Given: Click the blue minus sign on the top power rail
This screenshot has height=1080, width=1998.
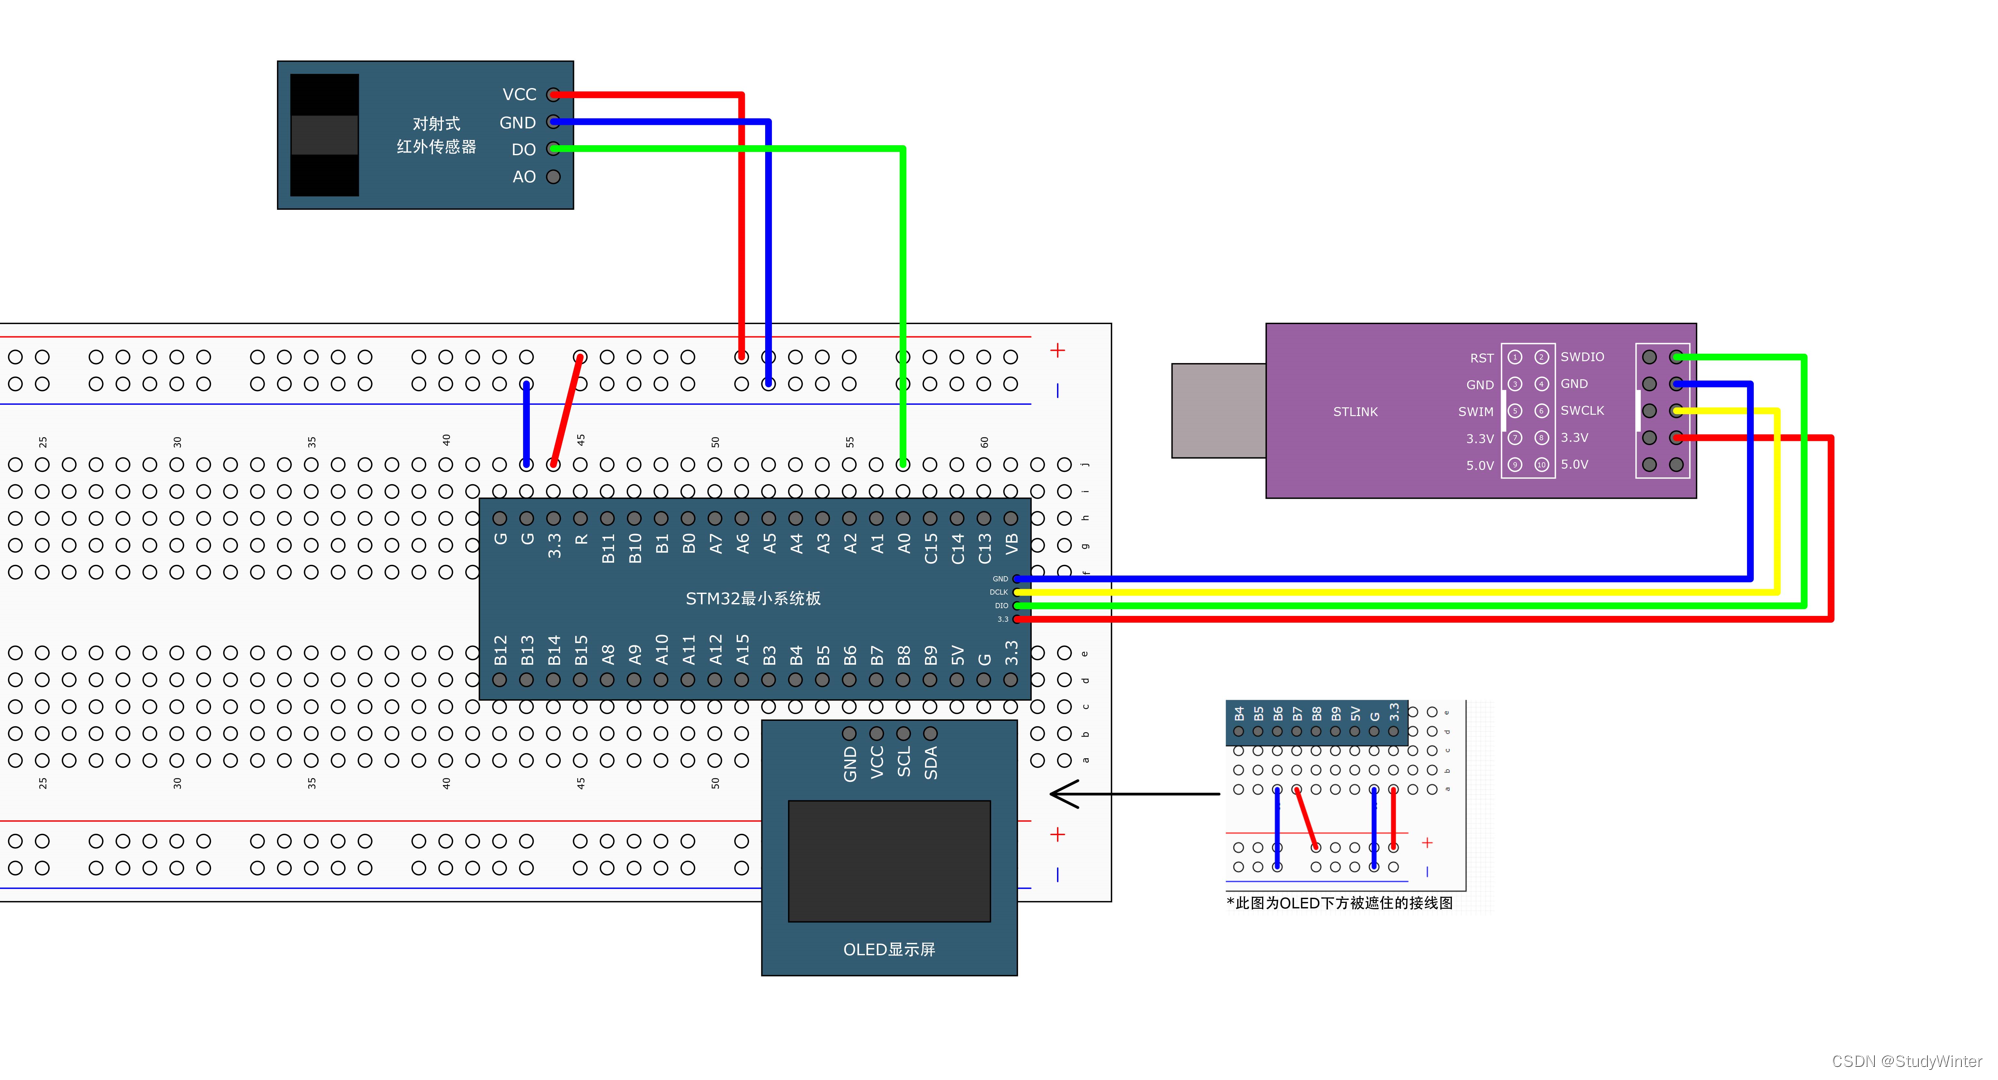Looking at the screenshot, I should point(1057,391).
